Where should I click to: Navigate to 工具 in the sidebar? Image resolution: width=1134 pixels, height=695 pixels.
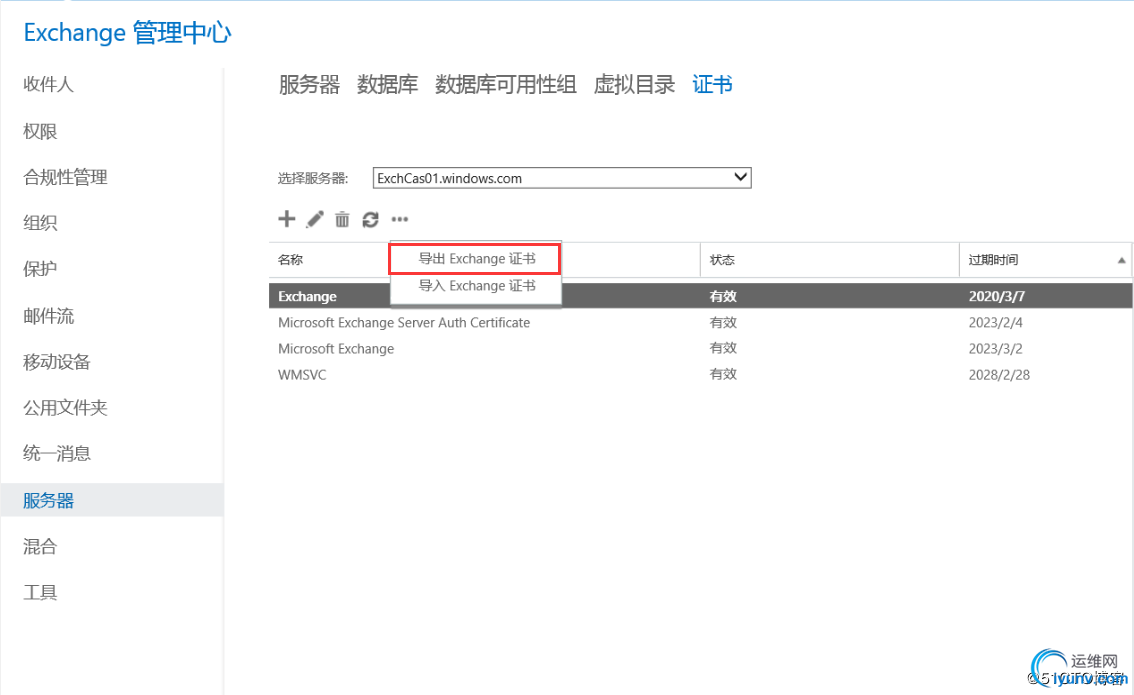coord(40,592)
